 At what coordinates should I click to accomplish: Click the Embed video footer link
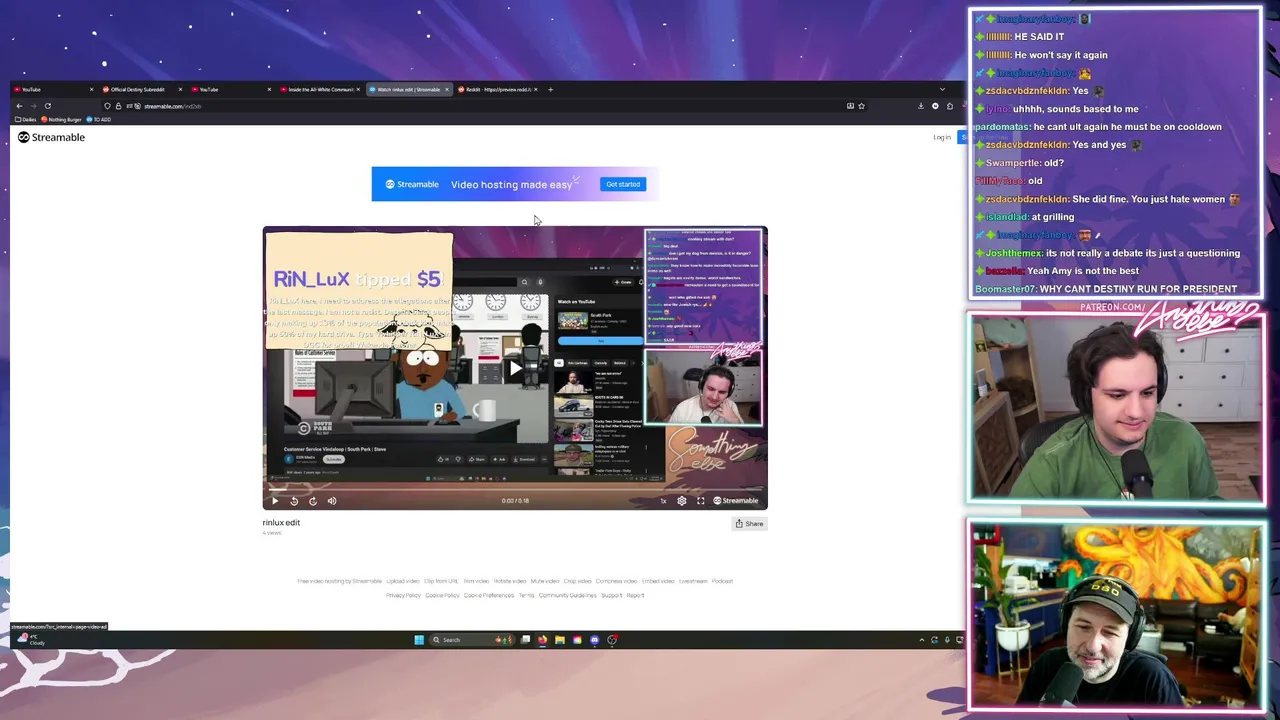[x=658, y=581]
